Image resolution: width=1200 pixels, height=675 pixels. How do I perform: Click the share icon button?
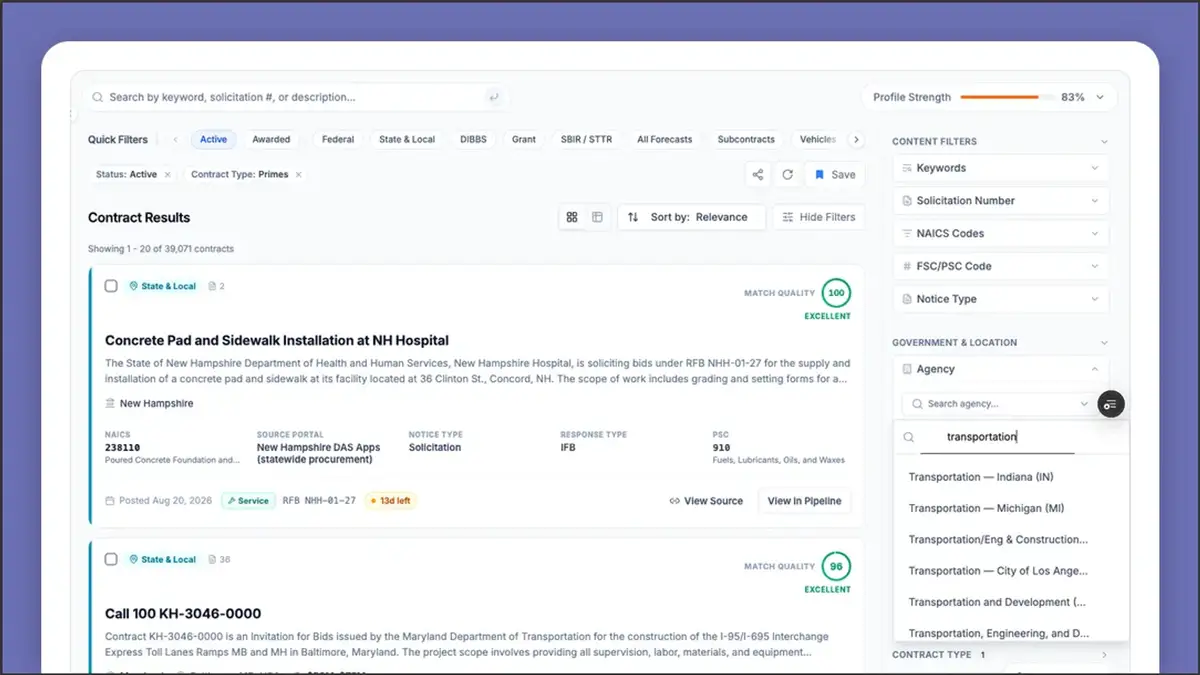pos(758,174)
